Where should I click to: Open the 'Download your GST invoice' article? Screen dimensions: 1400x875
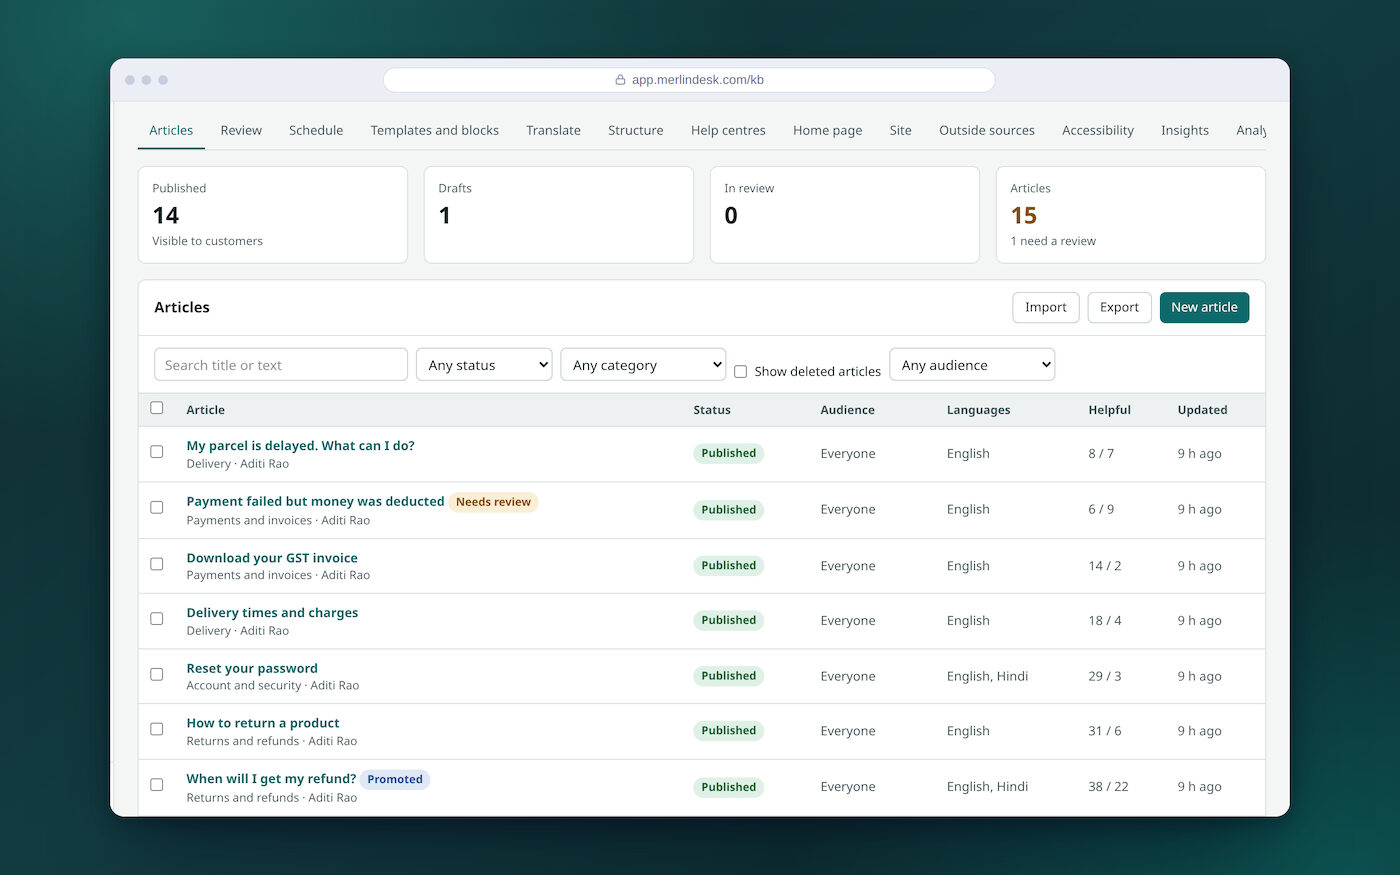[272, 558]
